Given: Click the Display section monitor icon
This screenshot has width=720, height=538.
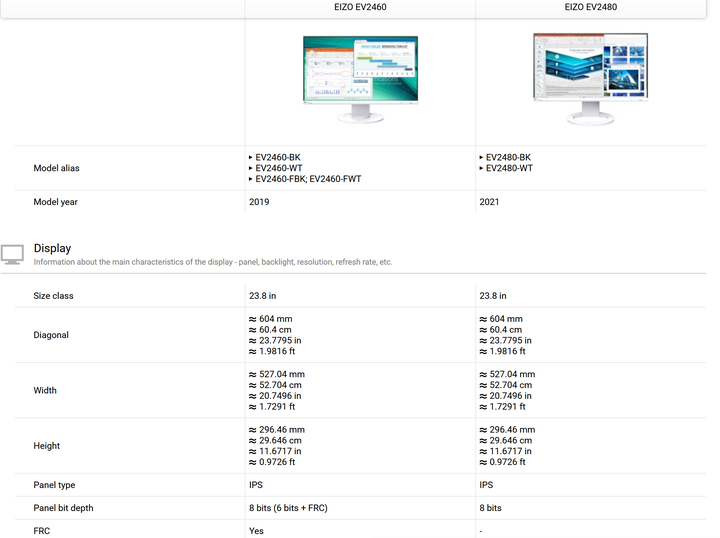Looking at the screenshot, I should [x=12, y=255].
